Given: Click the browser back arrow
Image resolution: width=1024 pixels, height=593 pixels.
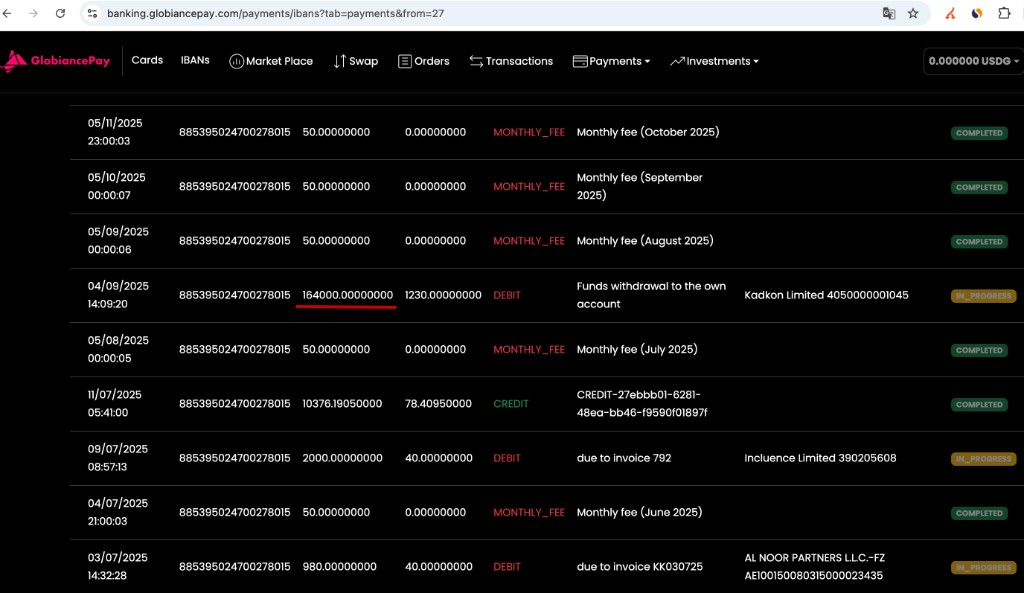Looking at the screenshot, I should pos(7,13).
